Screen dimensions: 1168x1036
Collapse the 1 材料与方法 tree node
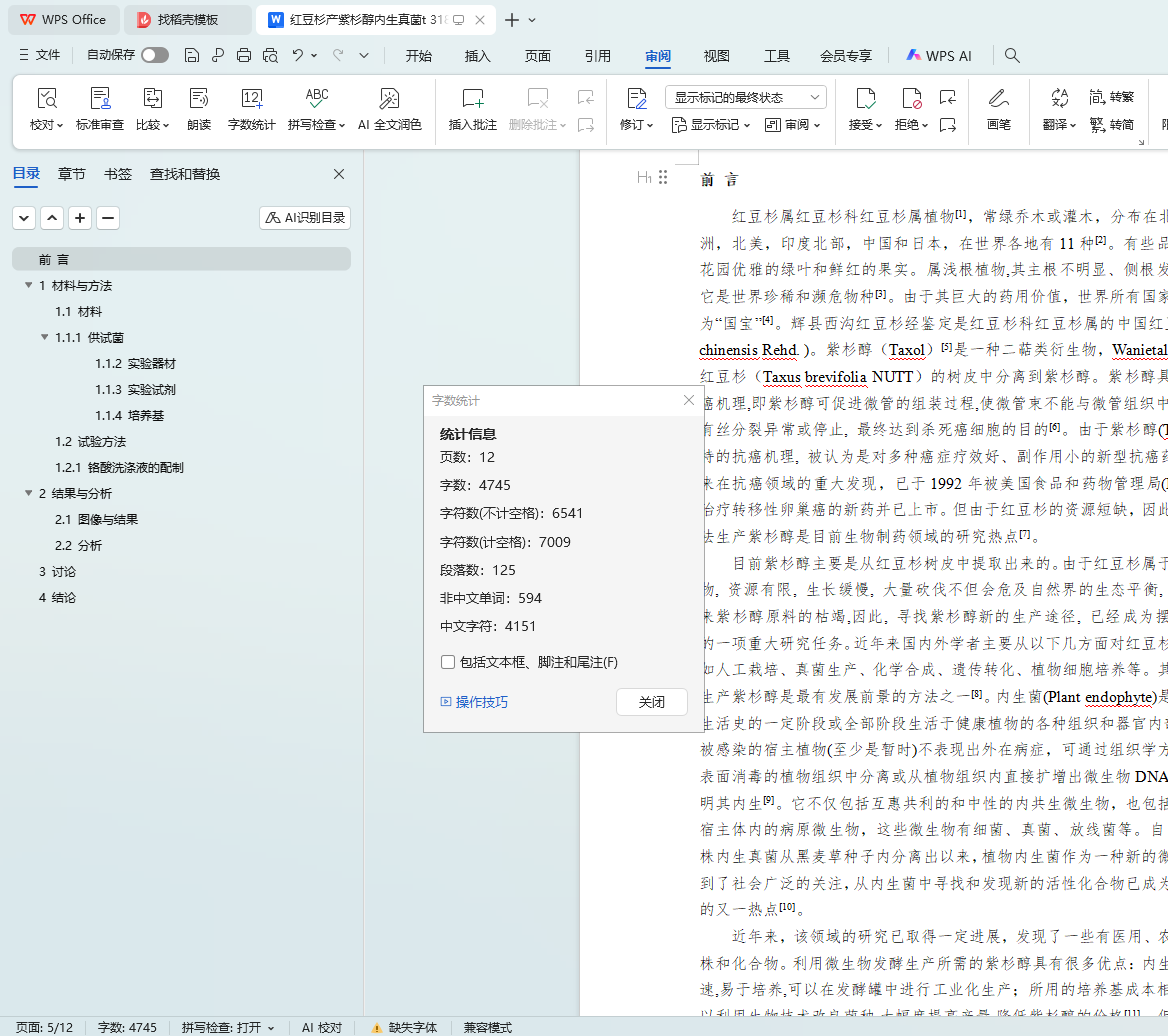coord(28,285)
